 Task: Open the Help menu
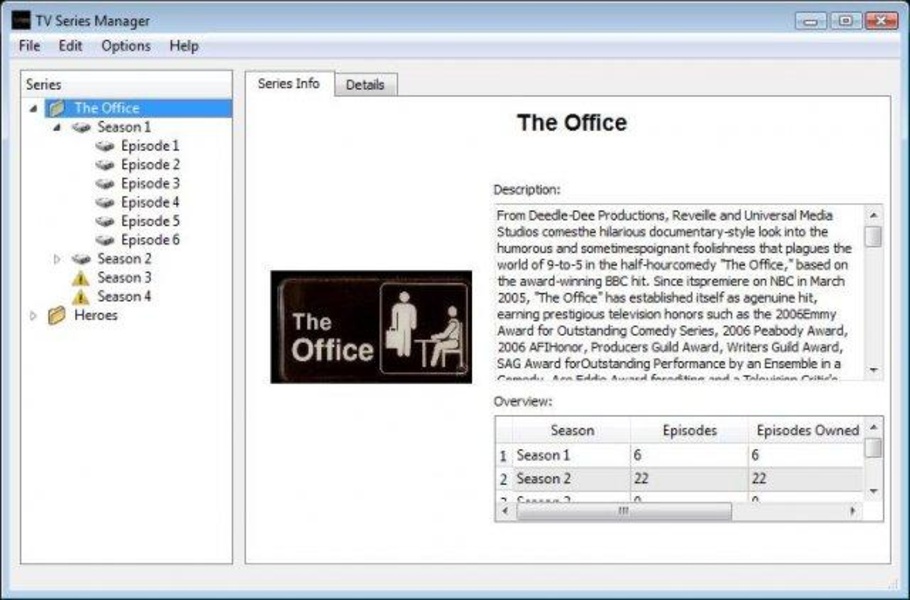tap(184, 46)
